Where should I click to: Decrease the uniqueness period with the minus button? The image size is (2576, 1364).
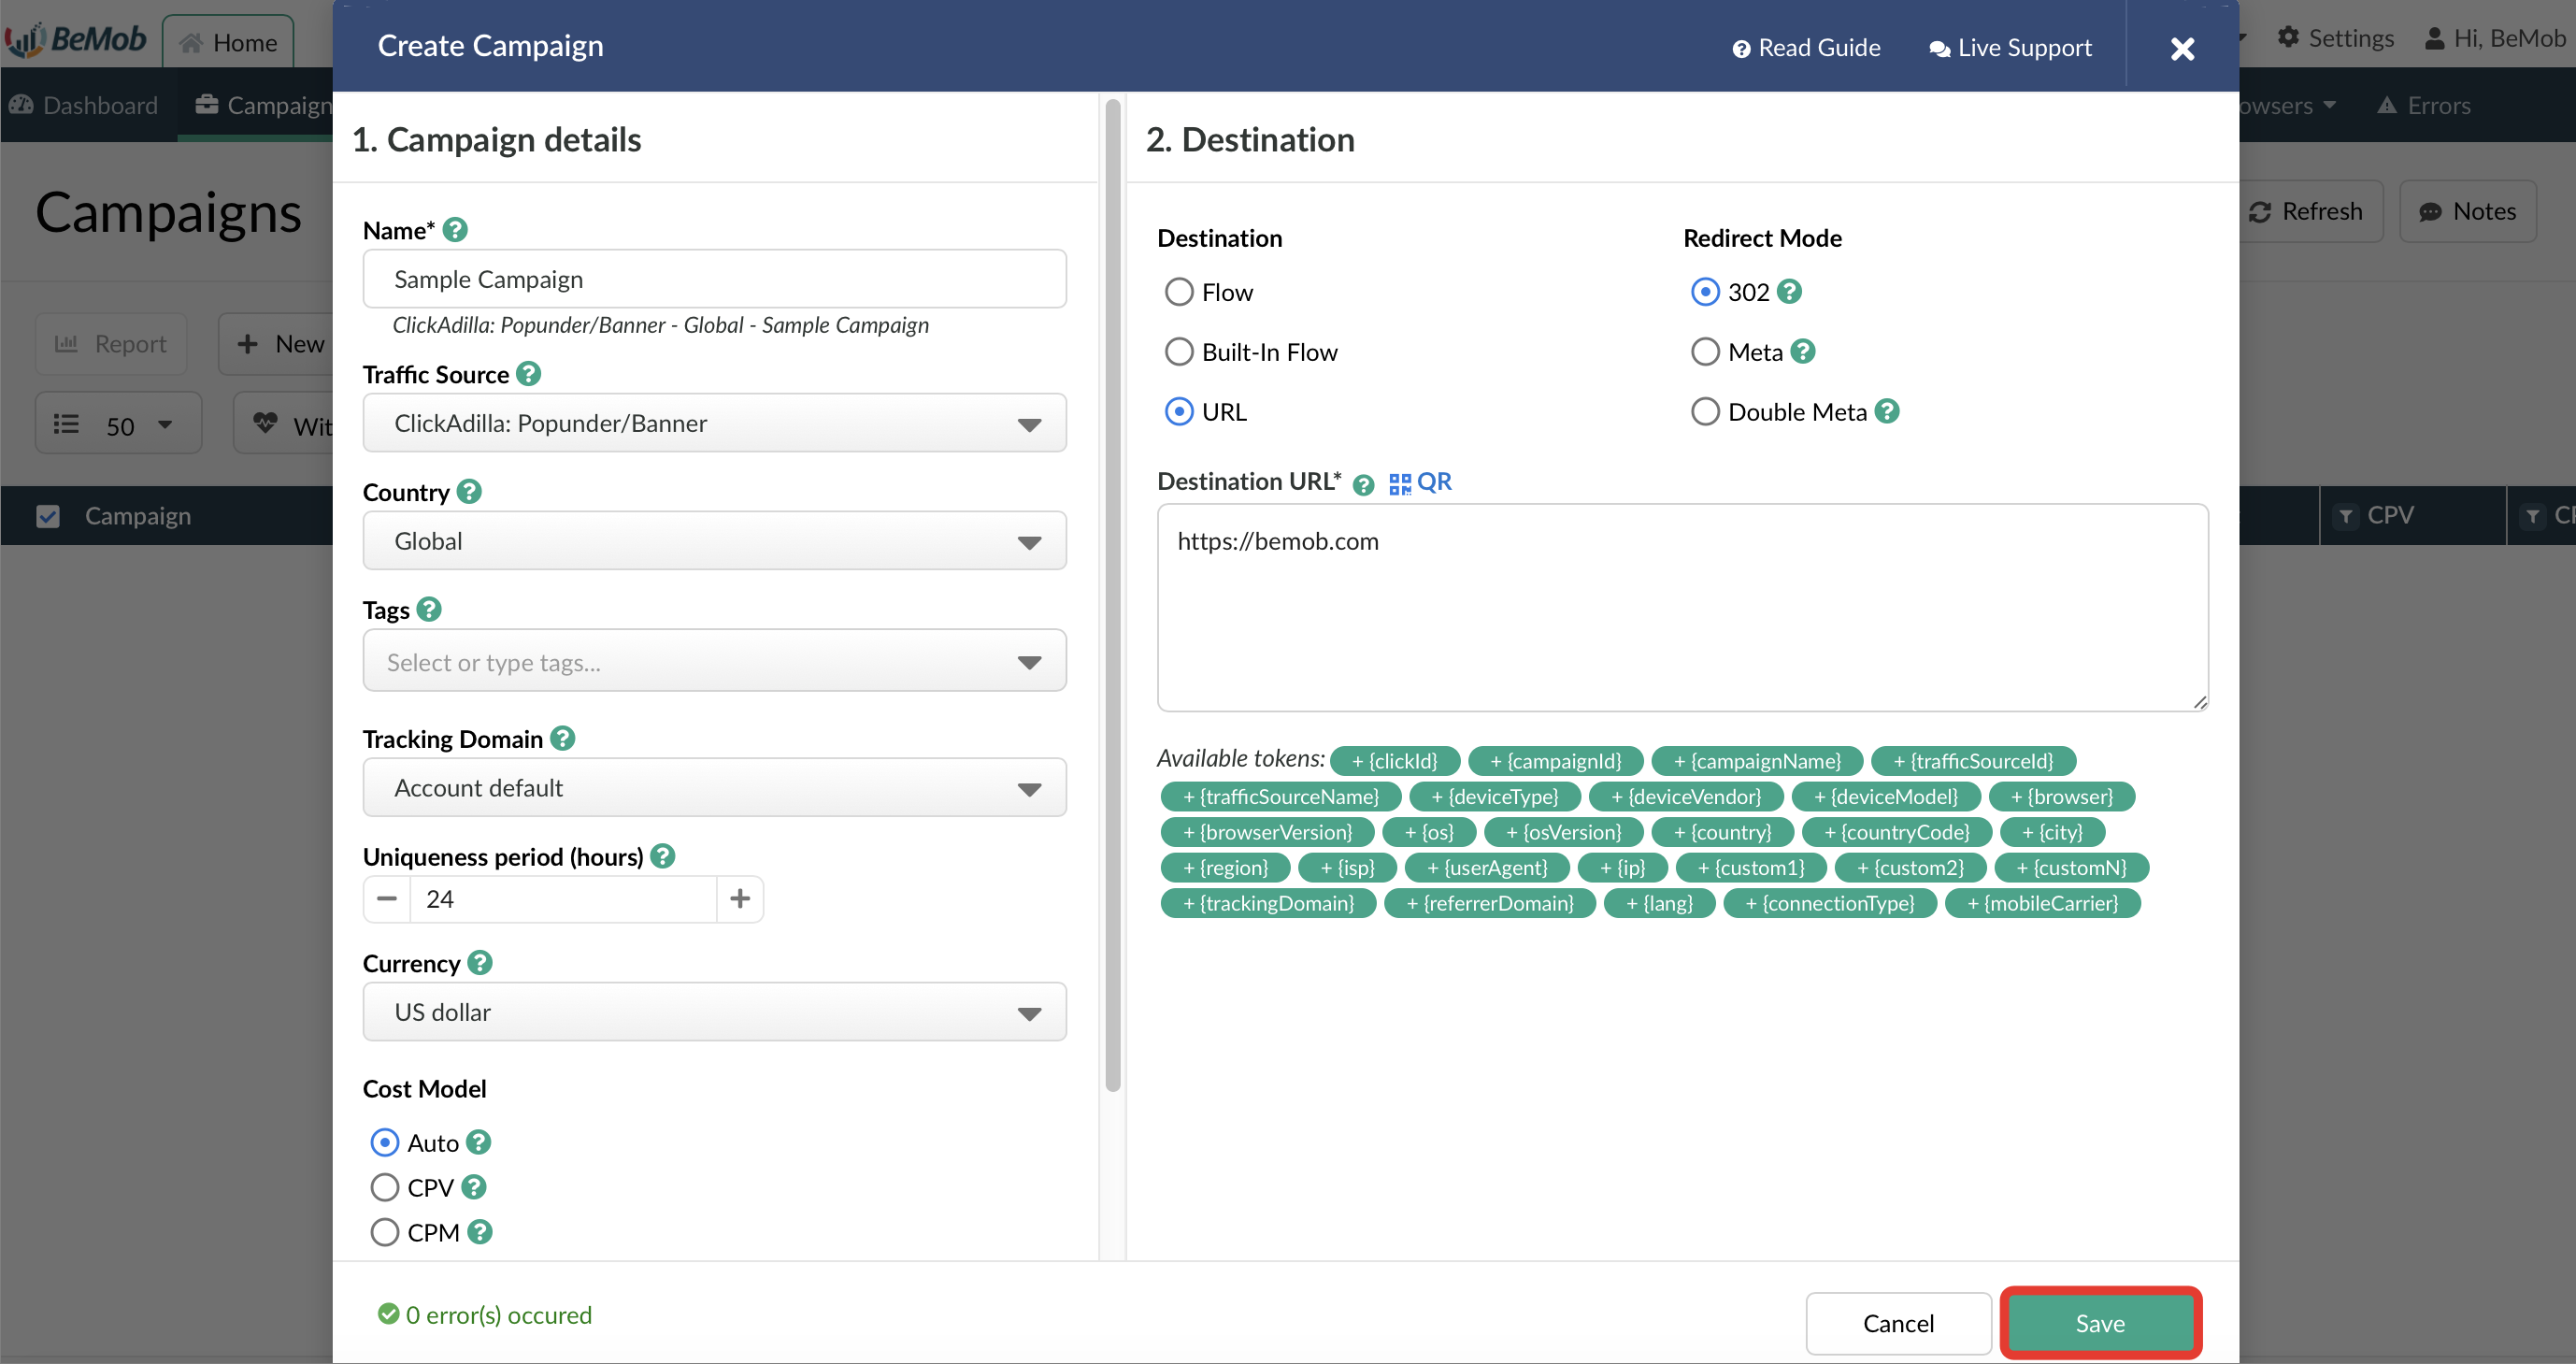pos(387,899)
